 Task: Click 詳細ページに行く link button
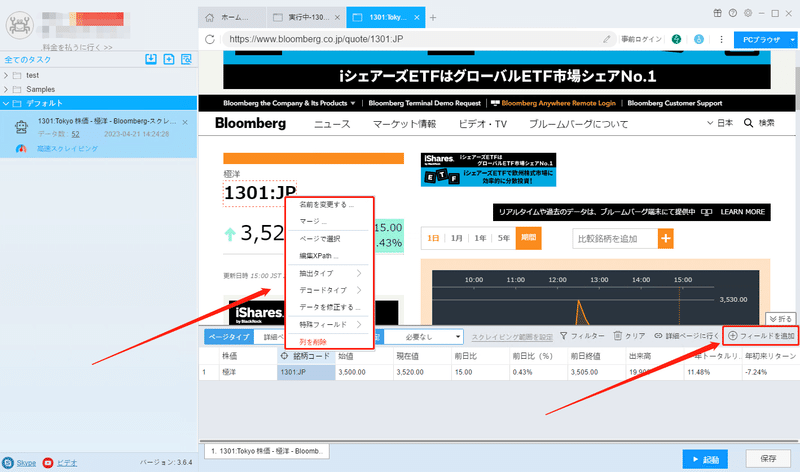[x=687, y=336]
